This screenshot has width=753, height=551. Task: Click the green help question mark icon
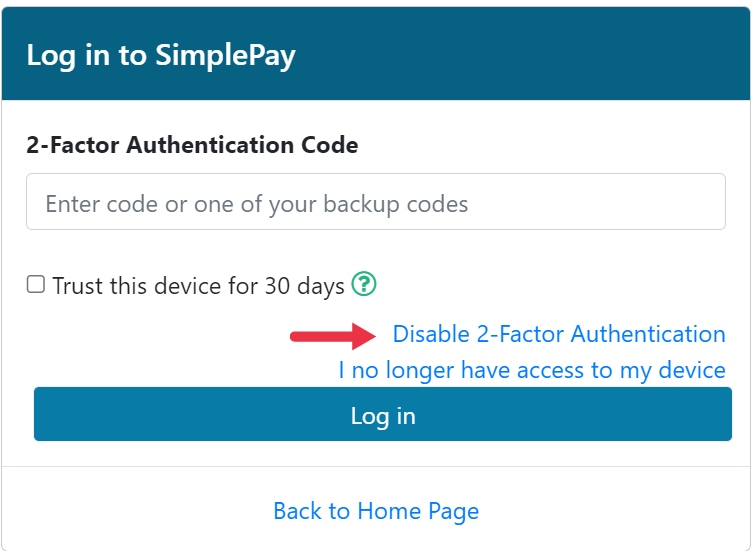point(365,285)
